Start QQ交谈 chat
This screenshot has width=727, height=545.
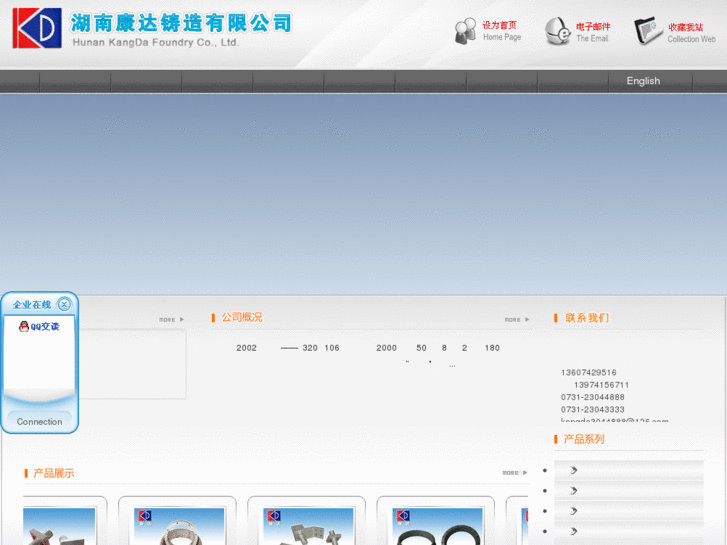[45, 327]
